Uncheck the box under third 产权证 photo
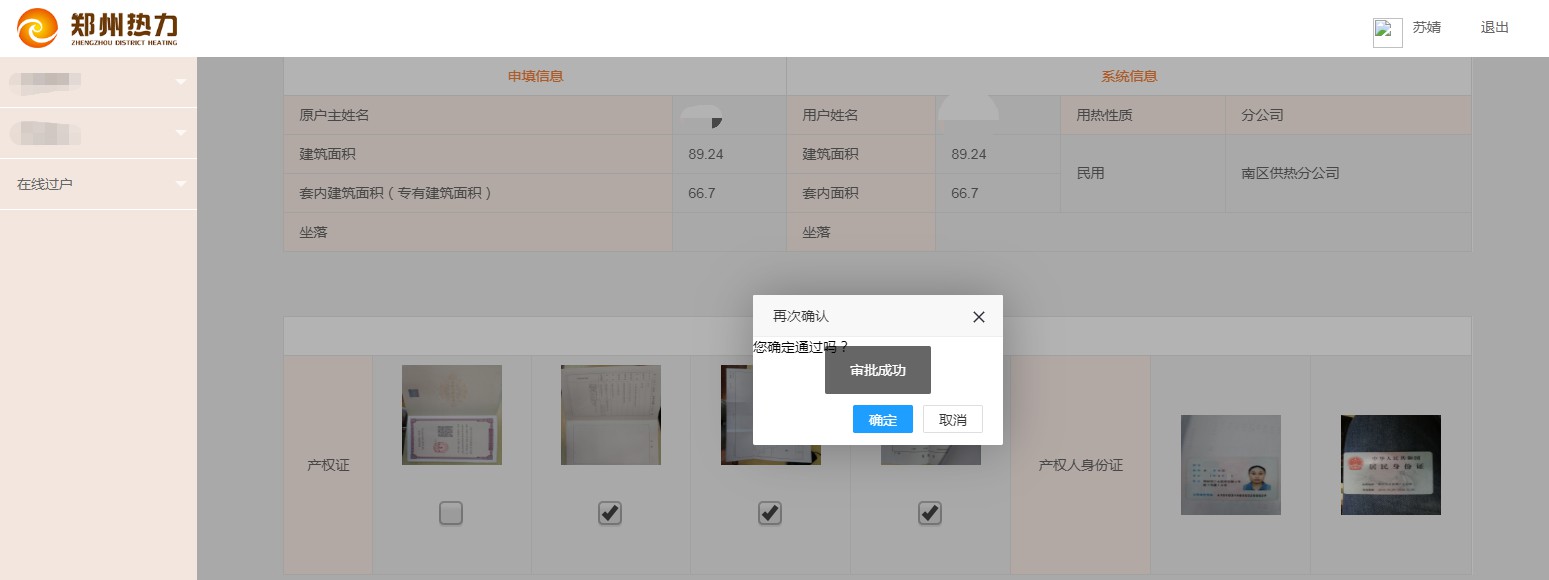 770,513
